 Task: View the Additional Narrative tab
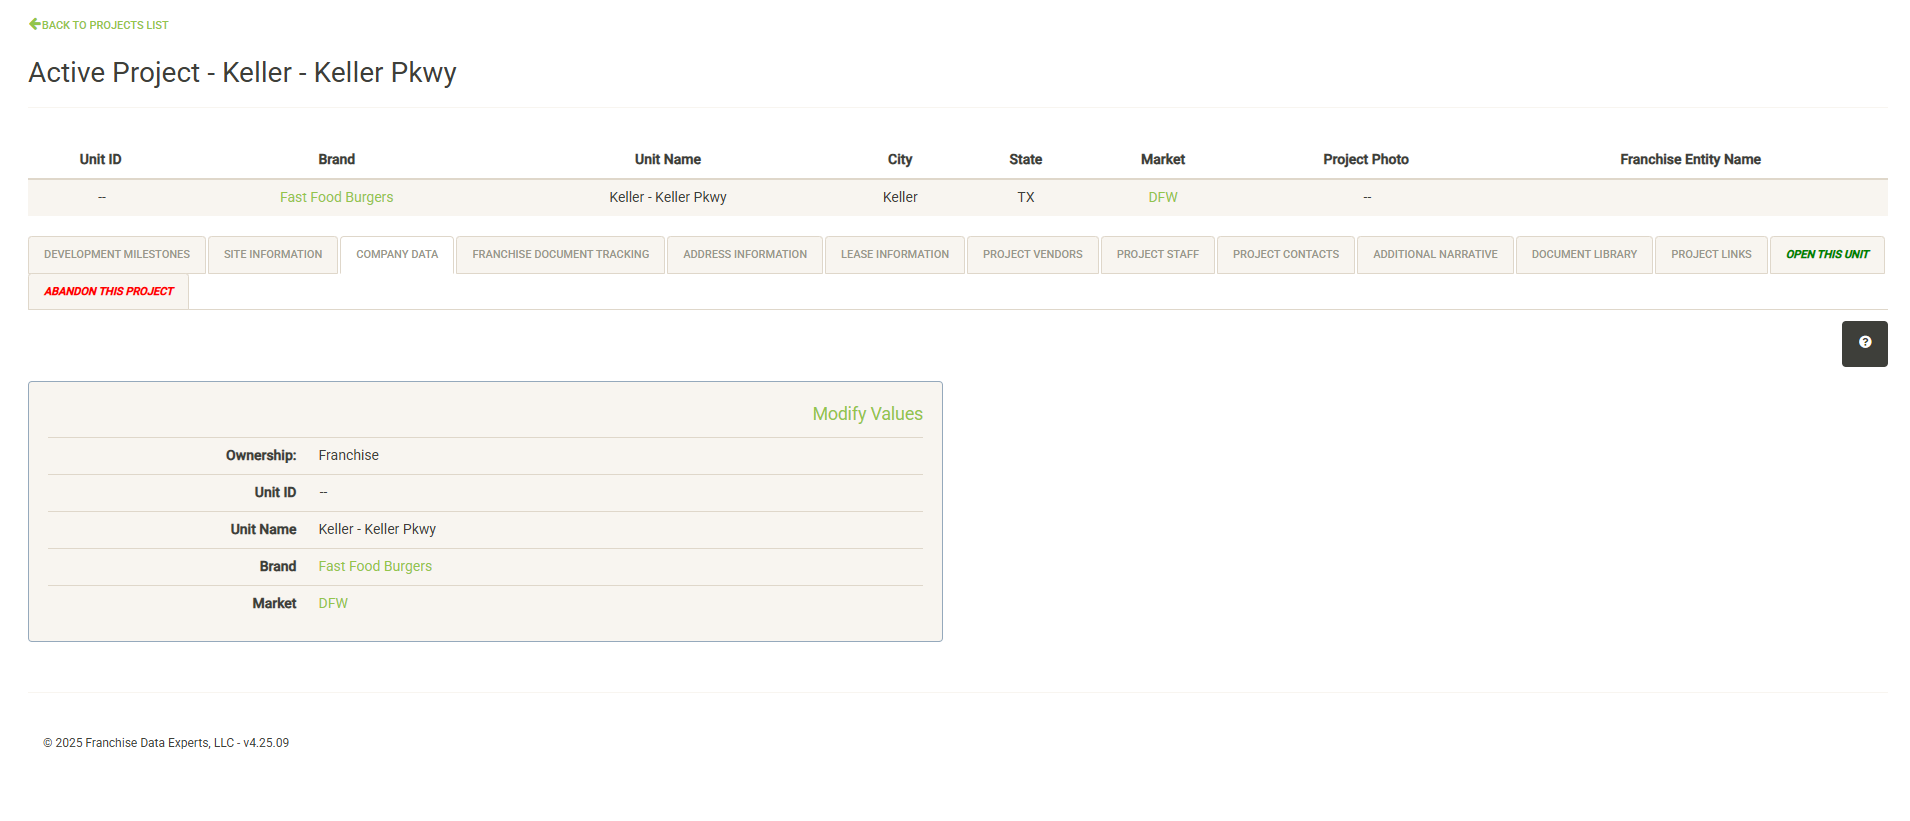pyautogui.click(x=1434, y=255)
